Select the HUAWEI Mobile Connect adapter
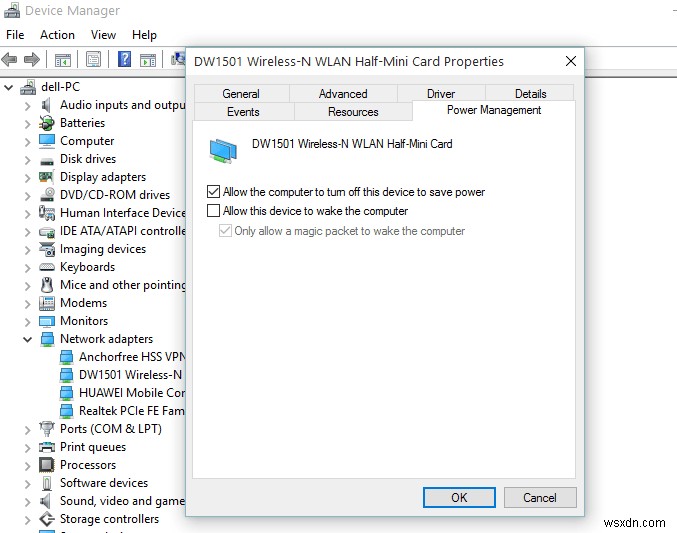 point(122,393)
